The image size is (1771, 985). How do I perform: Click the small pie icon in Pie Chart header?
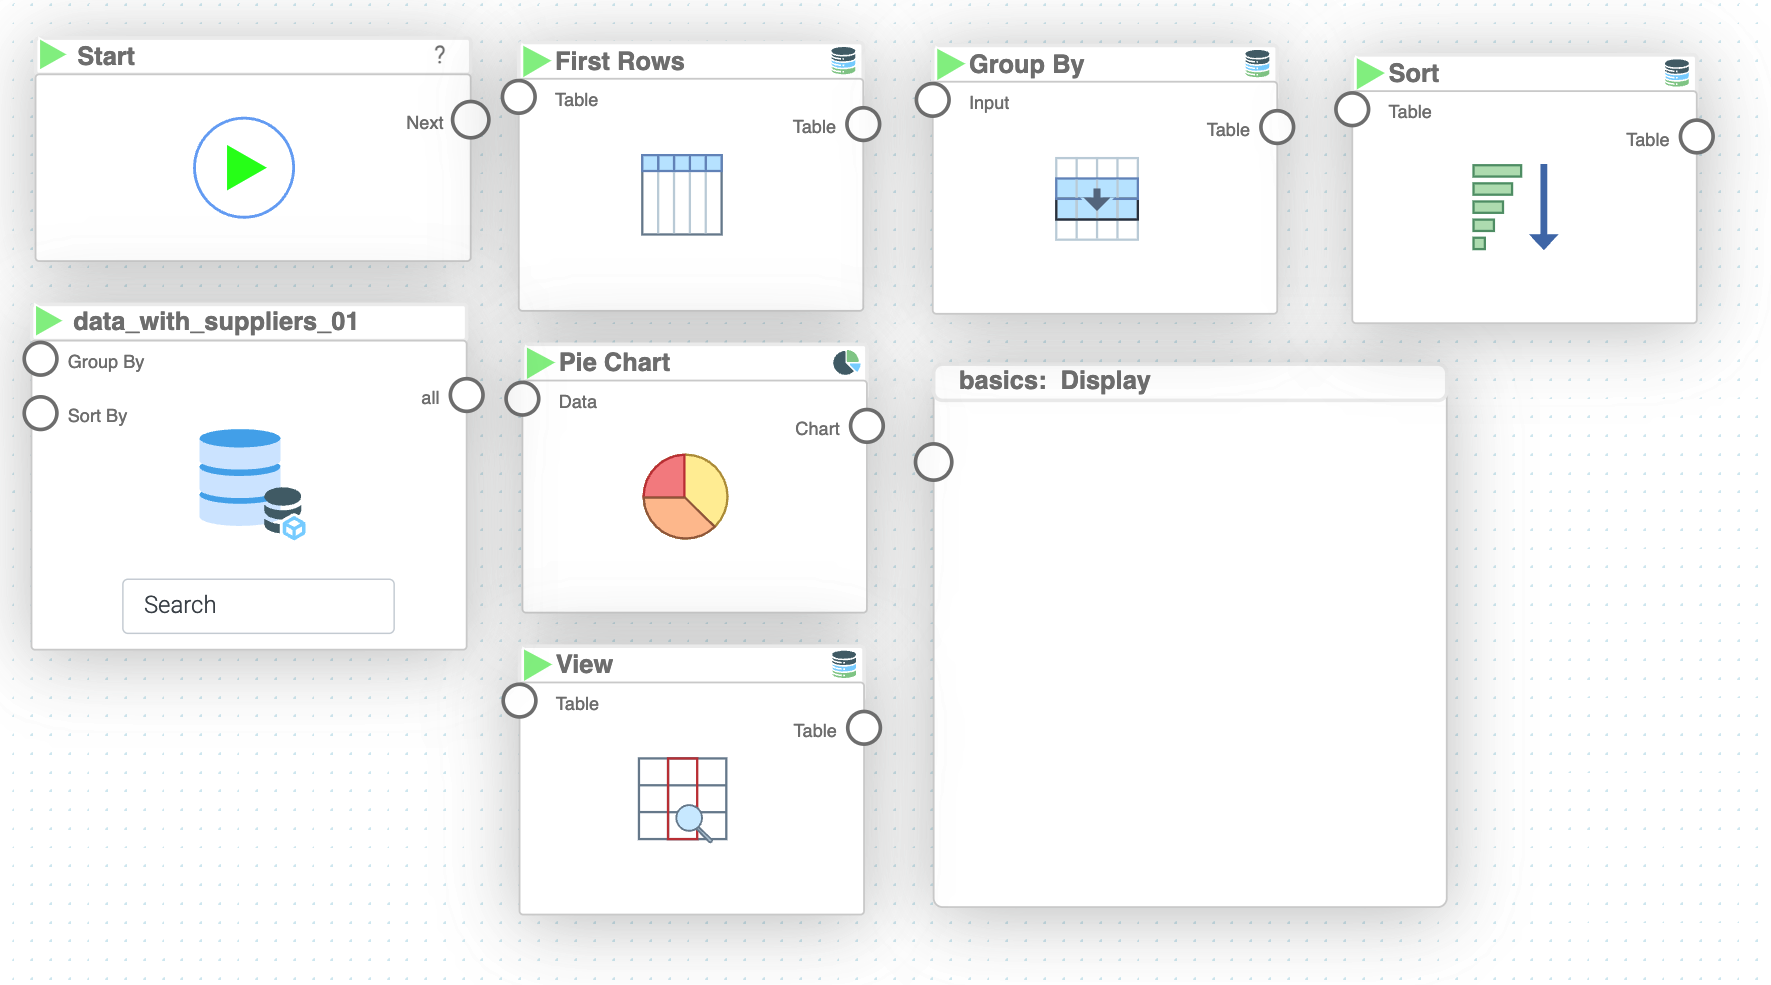click(x=846, y=362)
